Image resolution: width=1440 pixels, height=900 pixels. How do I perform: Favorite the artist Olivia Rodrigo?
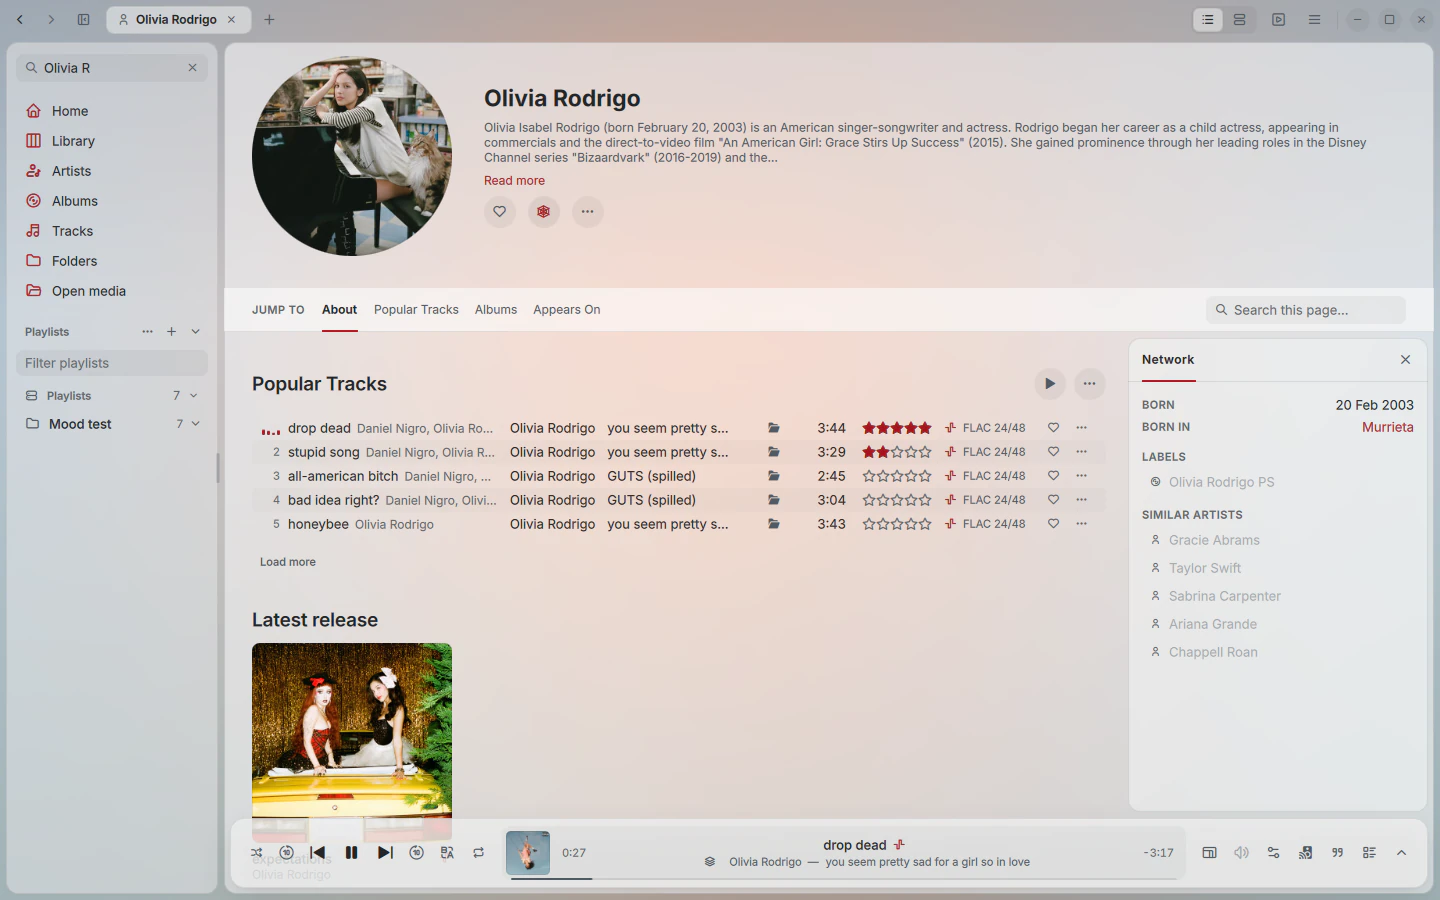click(500, 212)
